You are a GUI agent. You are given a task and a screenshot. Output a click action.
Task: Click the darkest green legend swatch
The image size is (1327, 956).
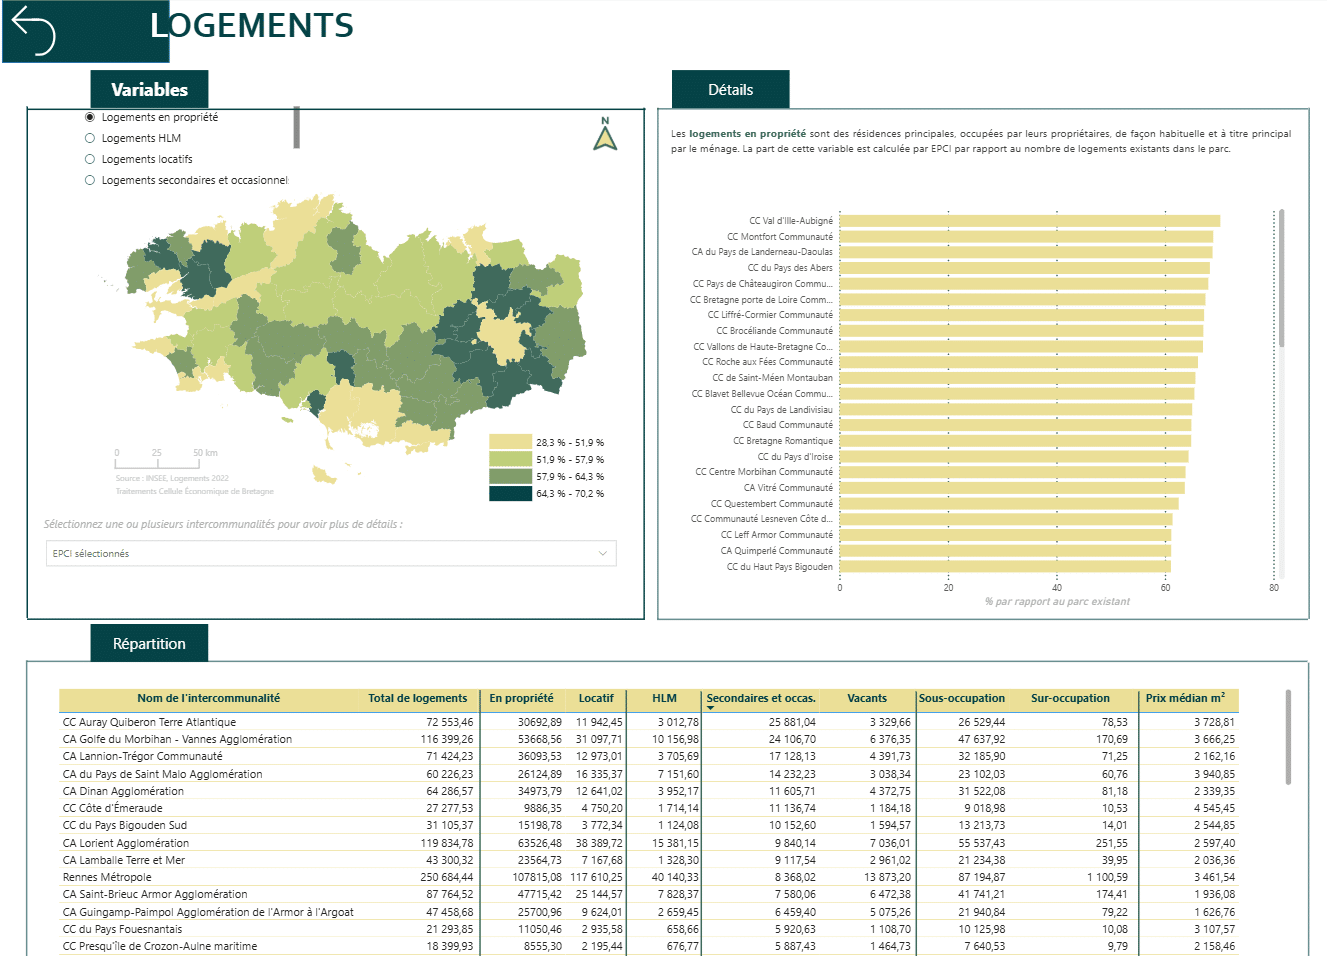(x=510, y=493)
